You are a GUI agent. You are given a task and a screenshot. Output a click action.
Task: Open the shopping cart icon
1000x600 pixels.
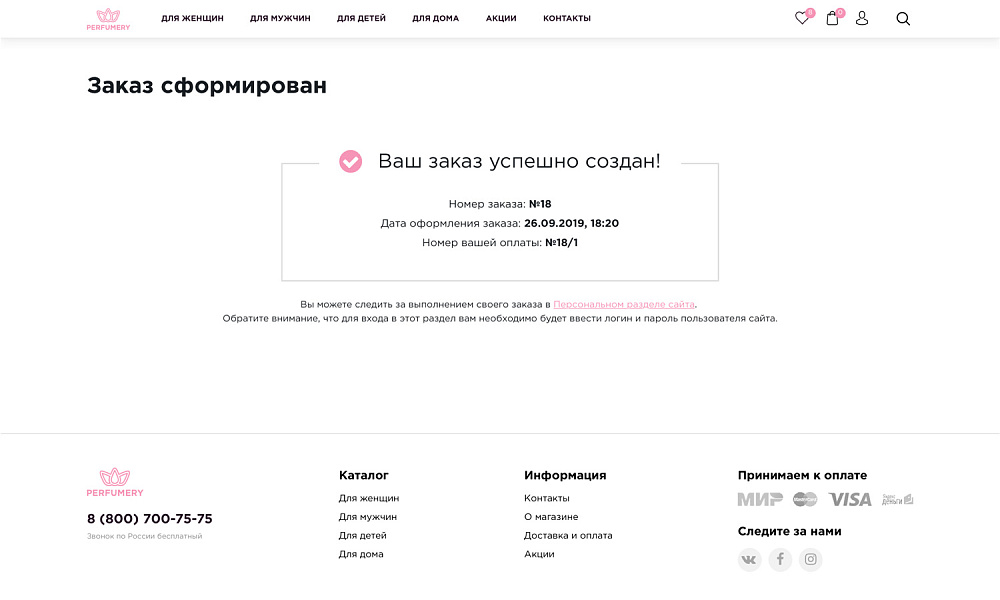(x=831, y=18)
